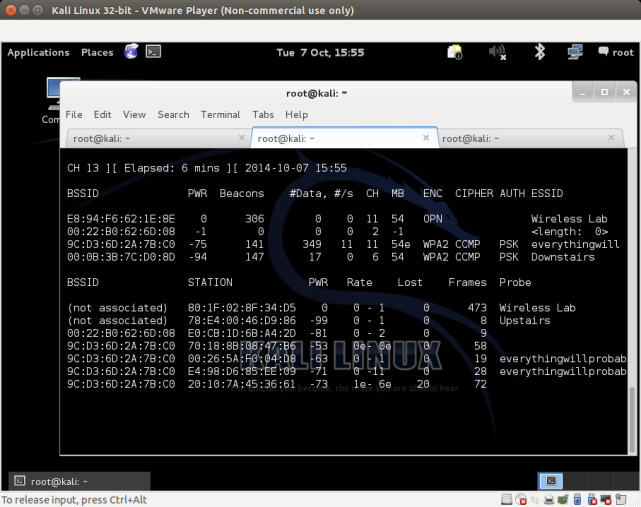Open the terminal Search menu
This screenshot has width=641, height=507.
click(x=173, y=114)
